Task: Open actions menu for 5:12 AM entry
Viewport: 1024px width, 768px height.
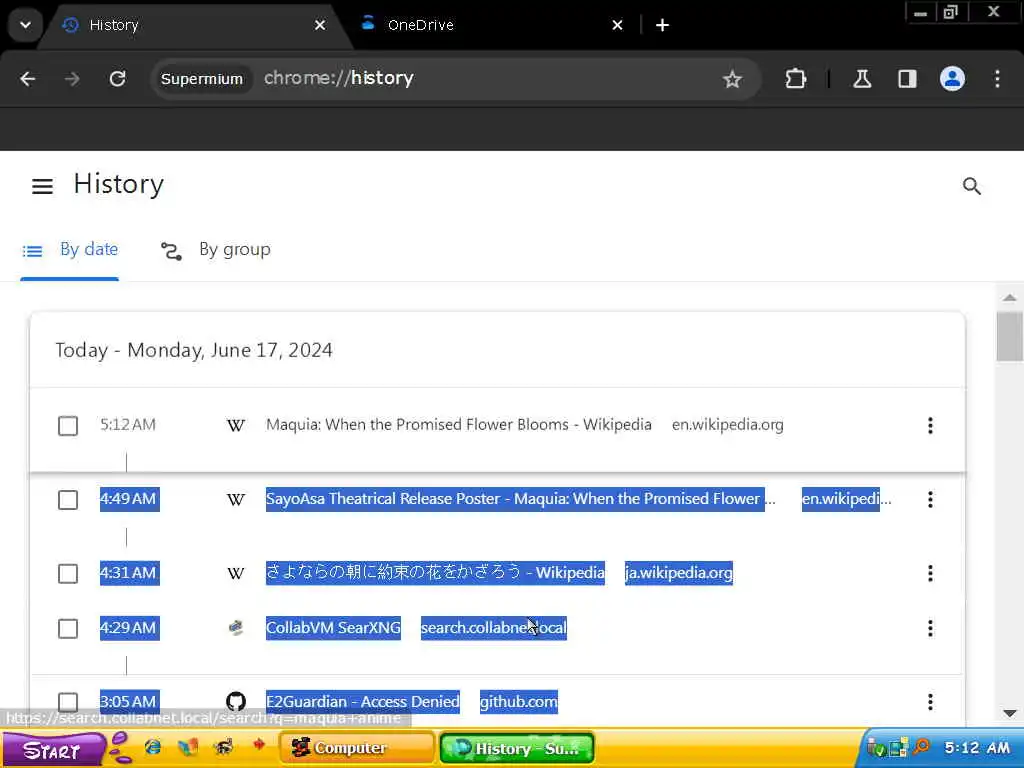Action: (x=930, y=426)
